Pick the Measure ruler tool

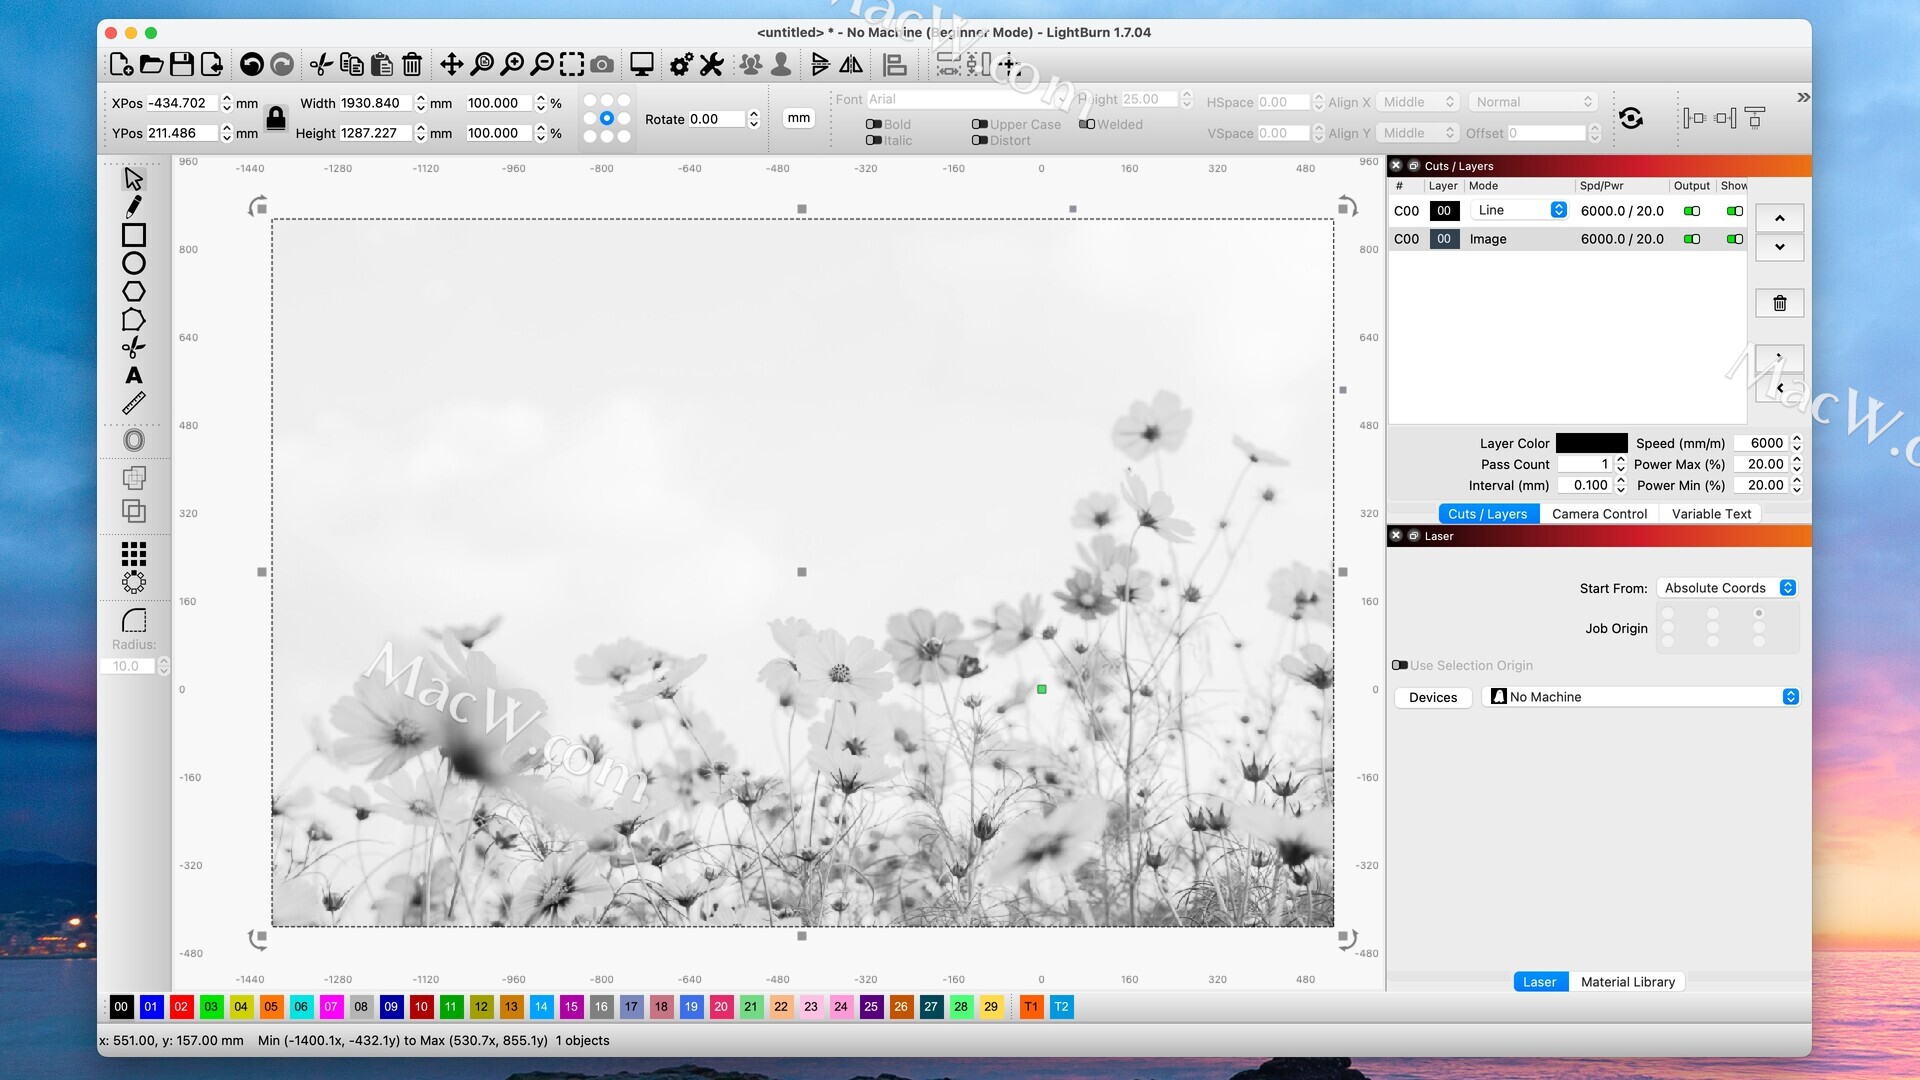[133, 404]
